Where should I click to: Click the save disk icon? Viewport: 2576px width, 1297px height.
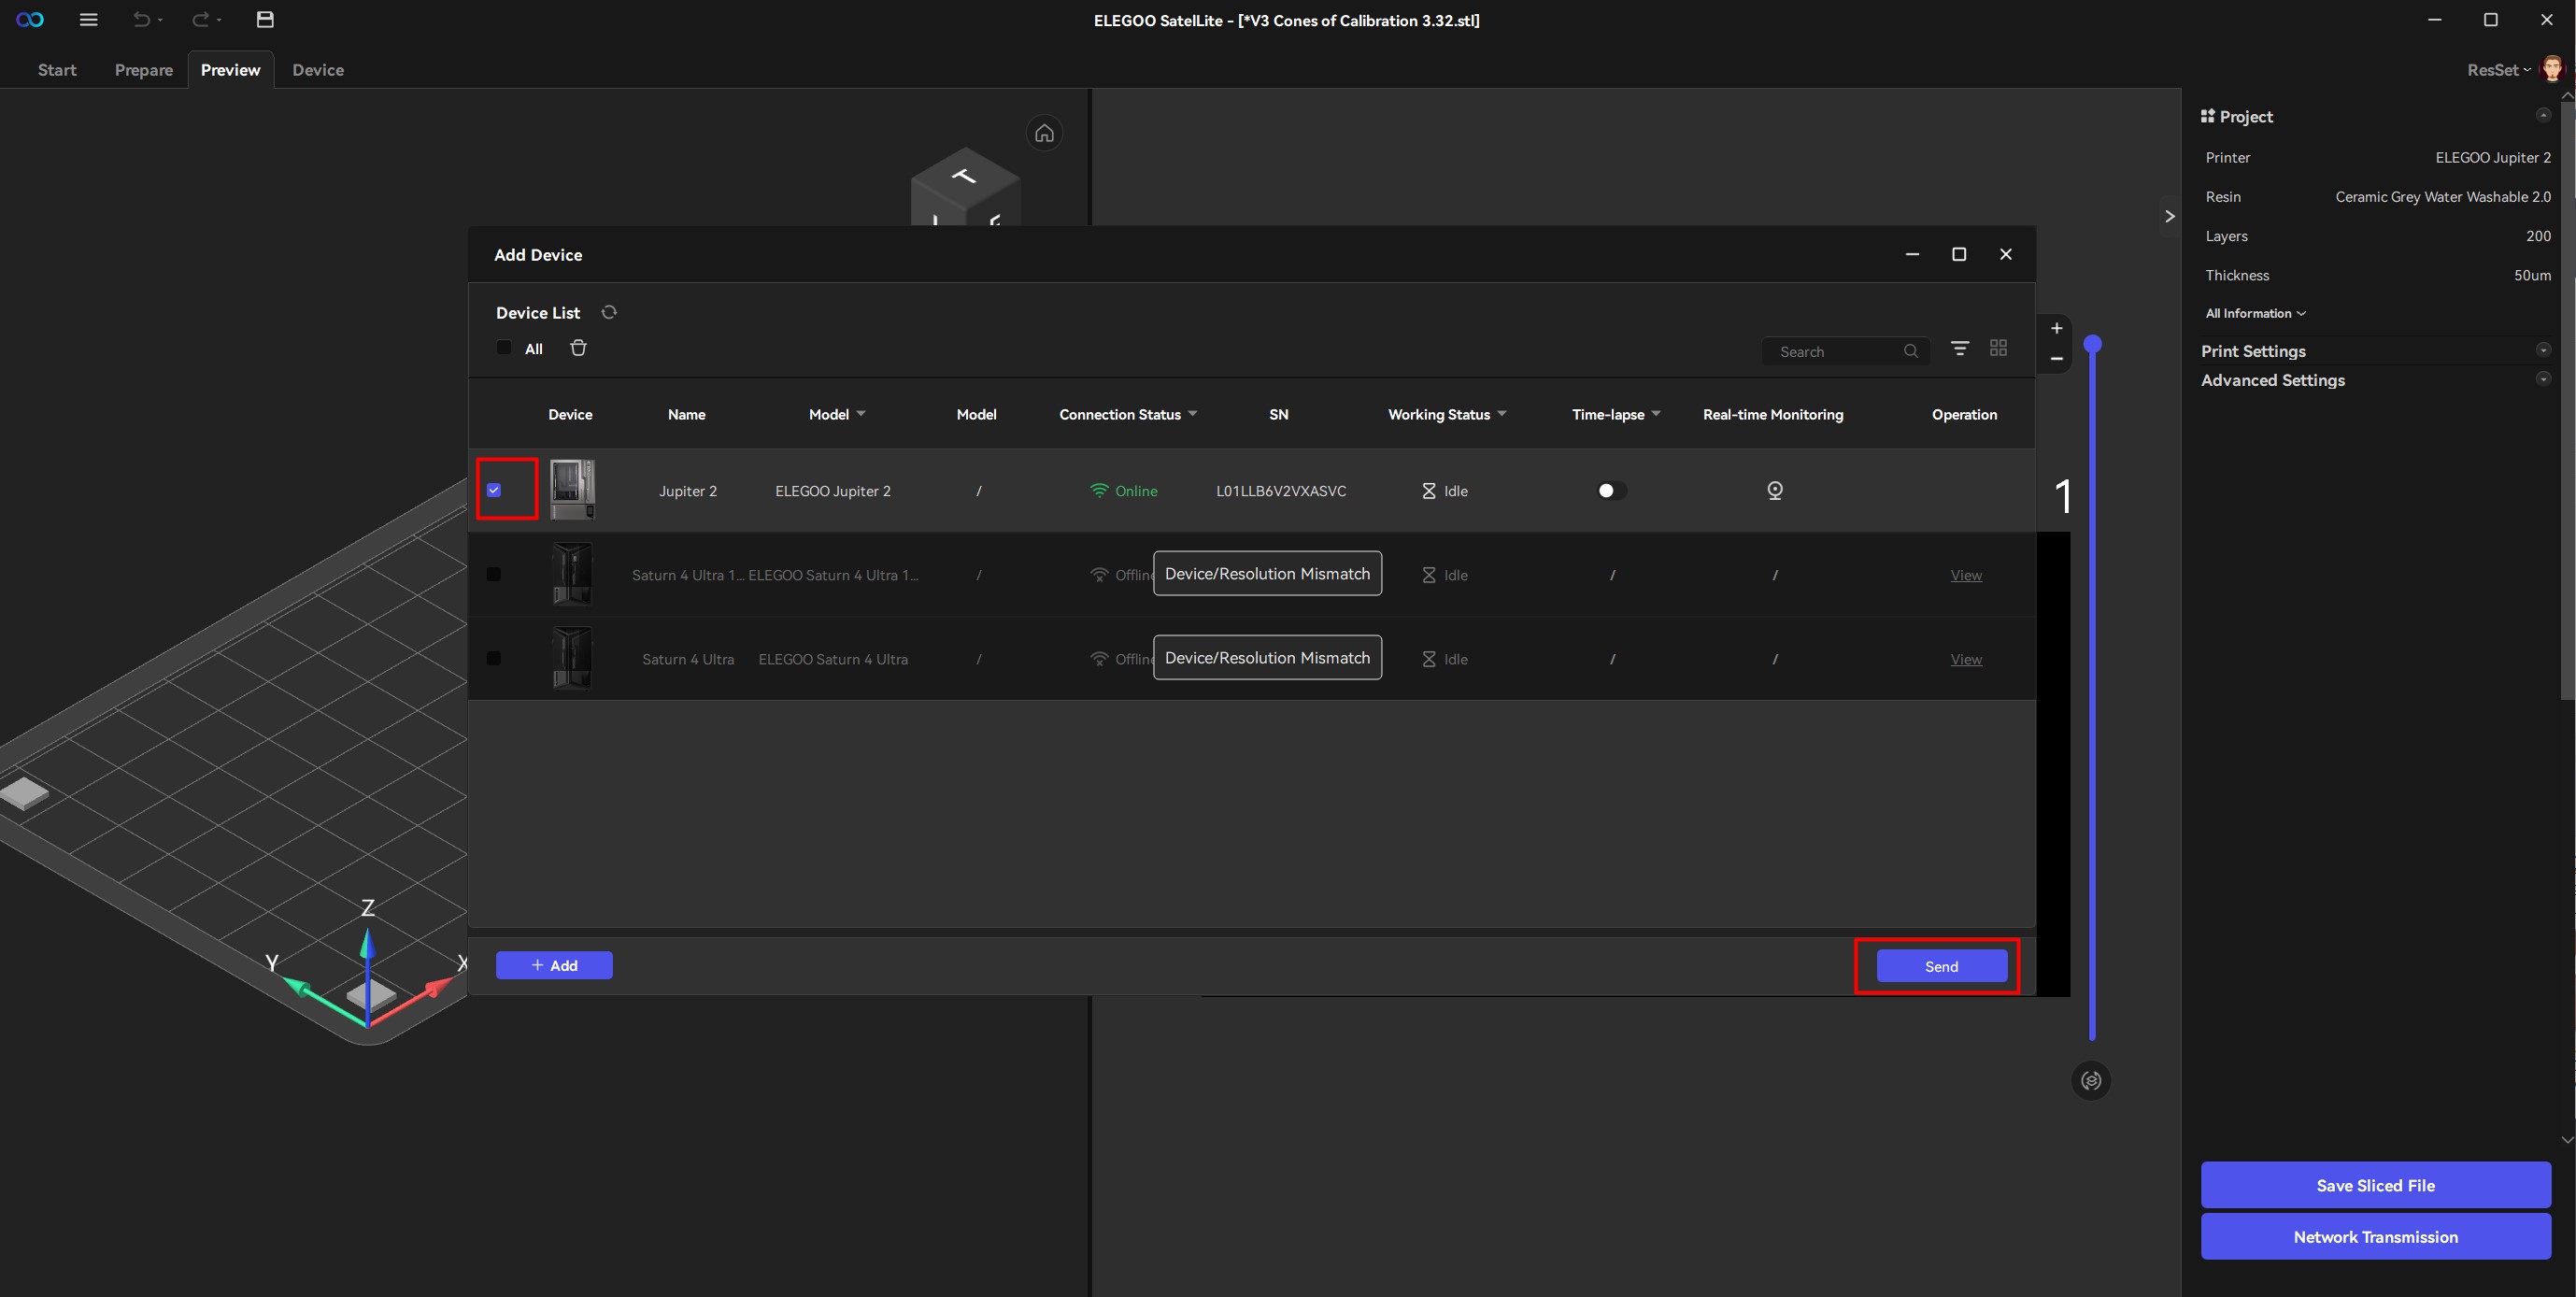coord(265,20)
